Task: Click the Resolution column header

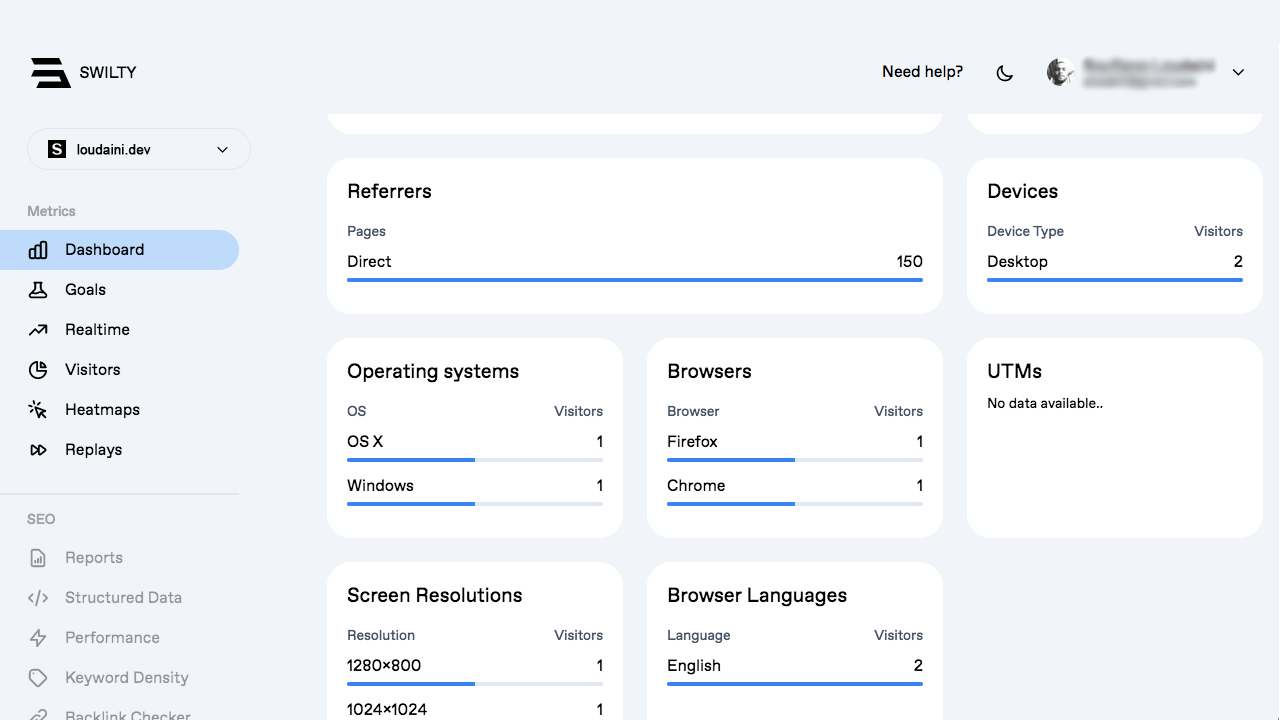Action: click(x=381, y=635)
